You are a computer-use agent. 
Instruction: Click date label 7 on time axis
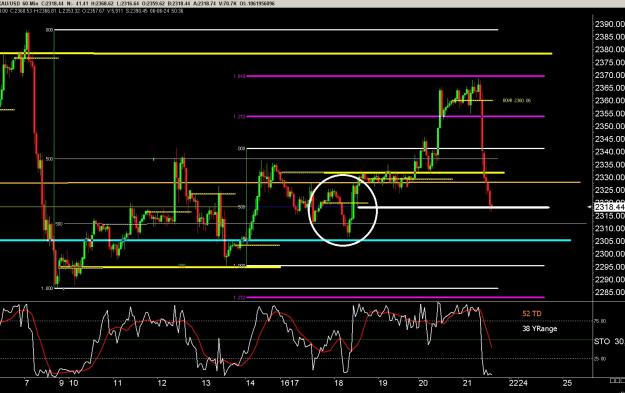(x=27, y=383)
